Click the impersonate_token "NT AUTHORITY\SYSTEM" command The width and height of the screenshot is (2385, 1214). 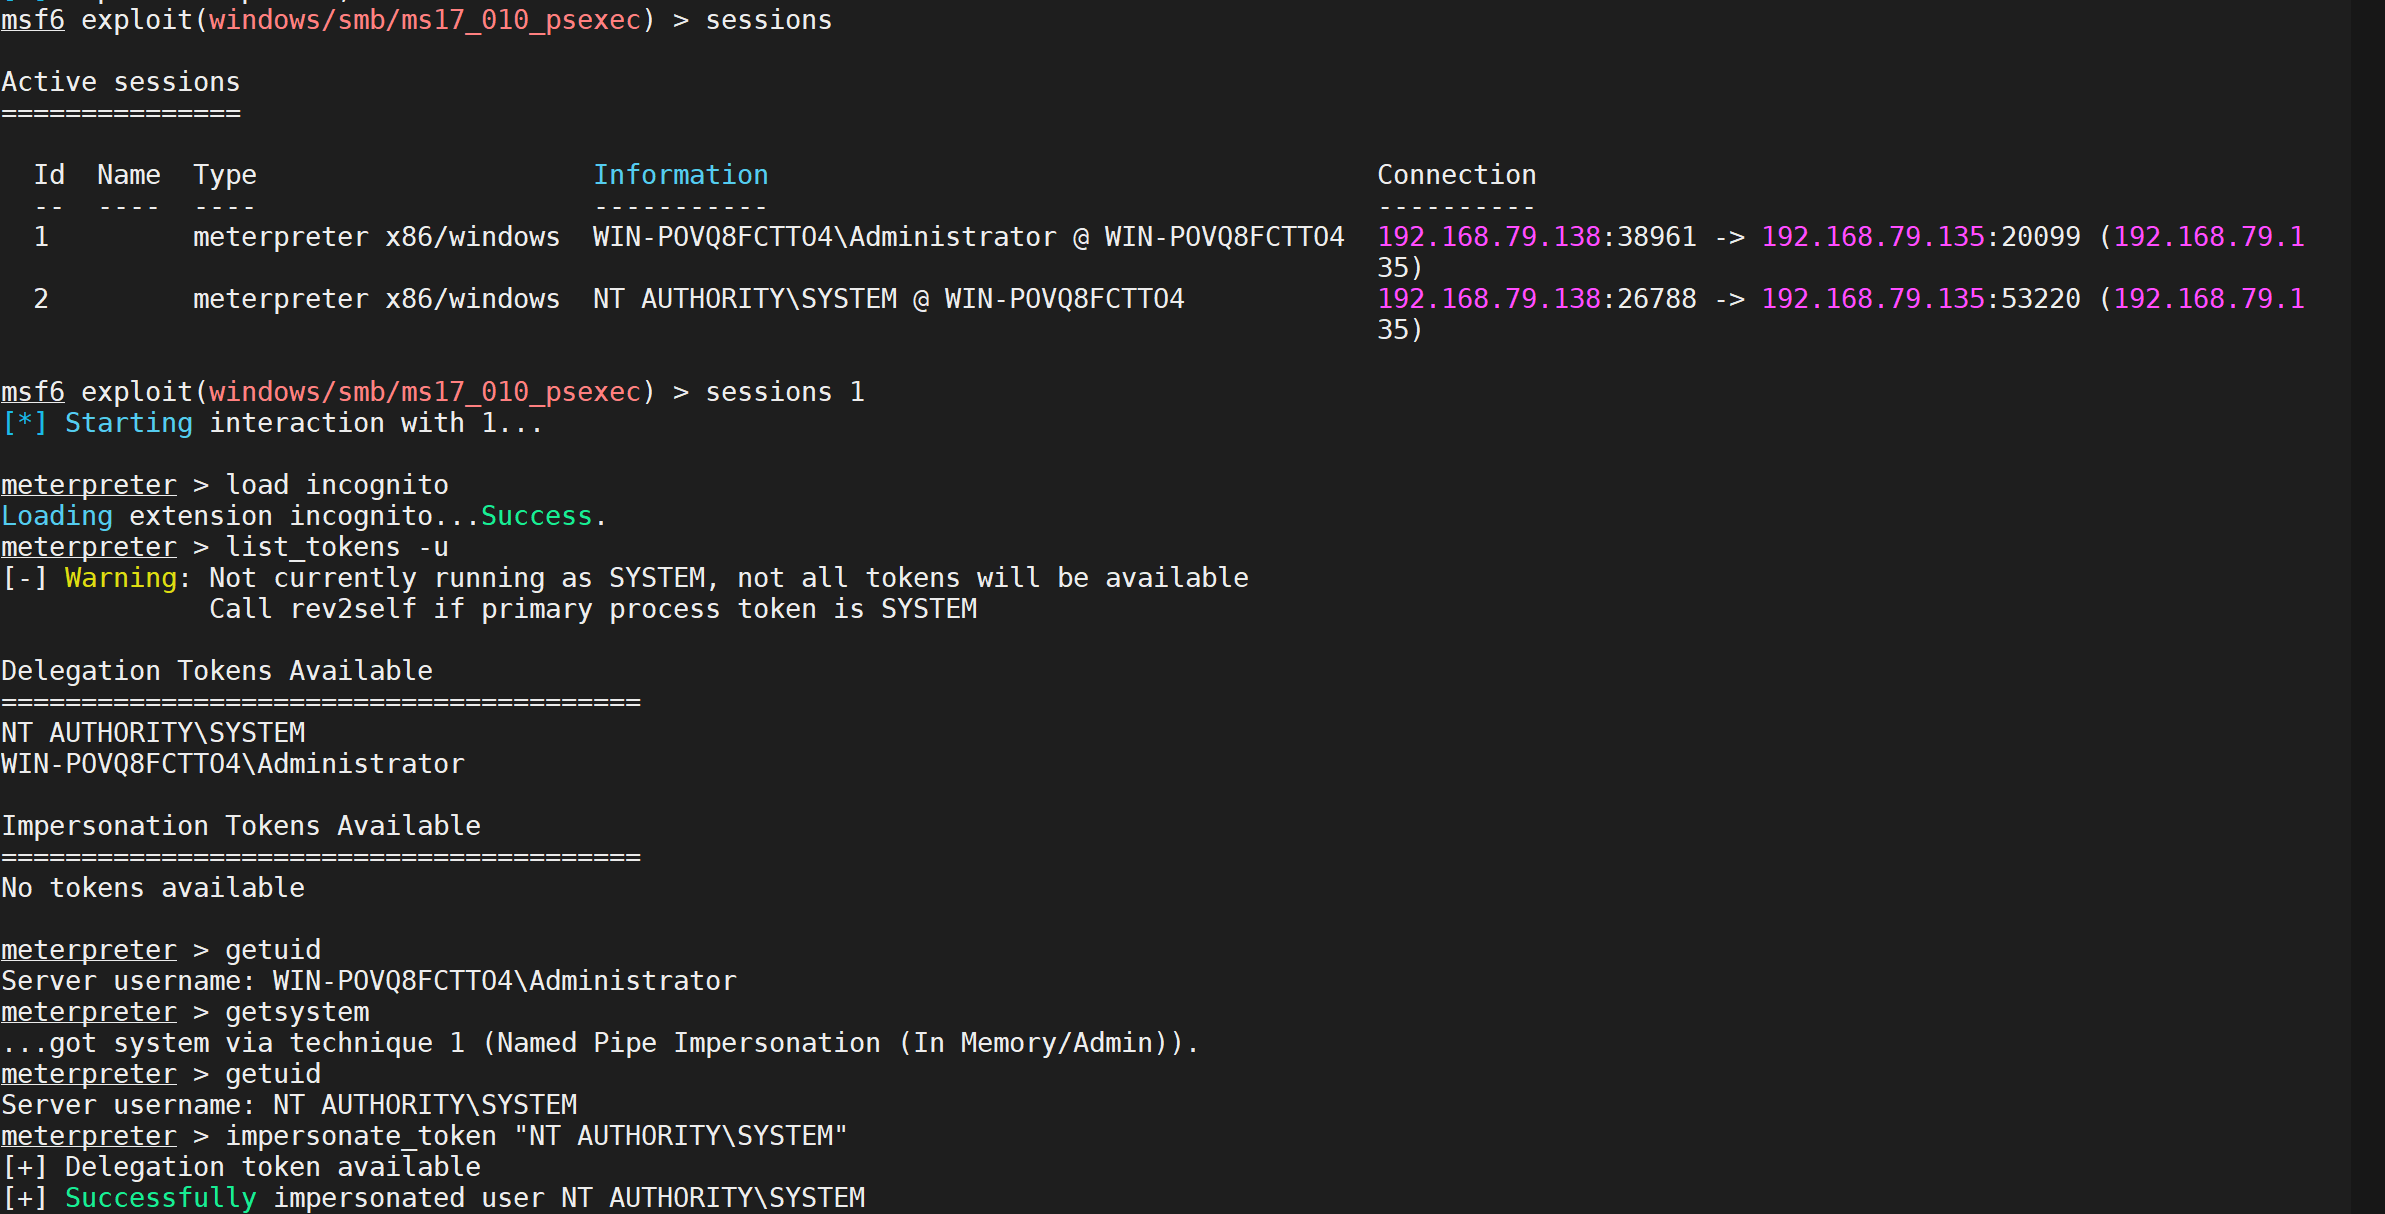535,1136
